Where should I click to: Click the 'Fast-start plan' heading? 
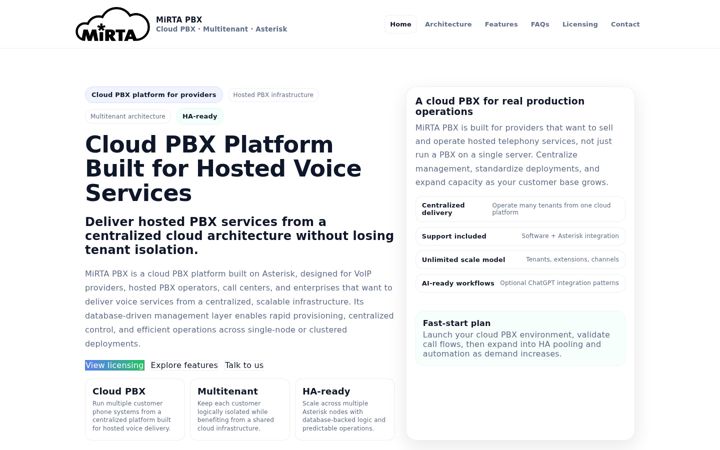coord(456,323)
